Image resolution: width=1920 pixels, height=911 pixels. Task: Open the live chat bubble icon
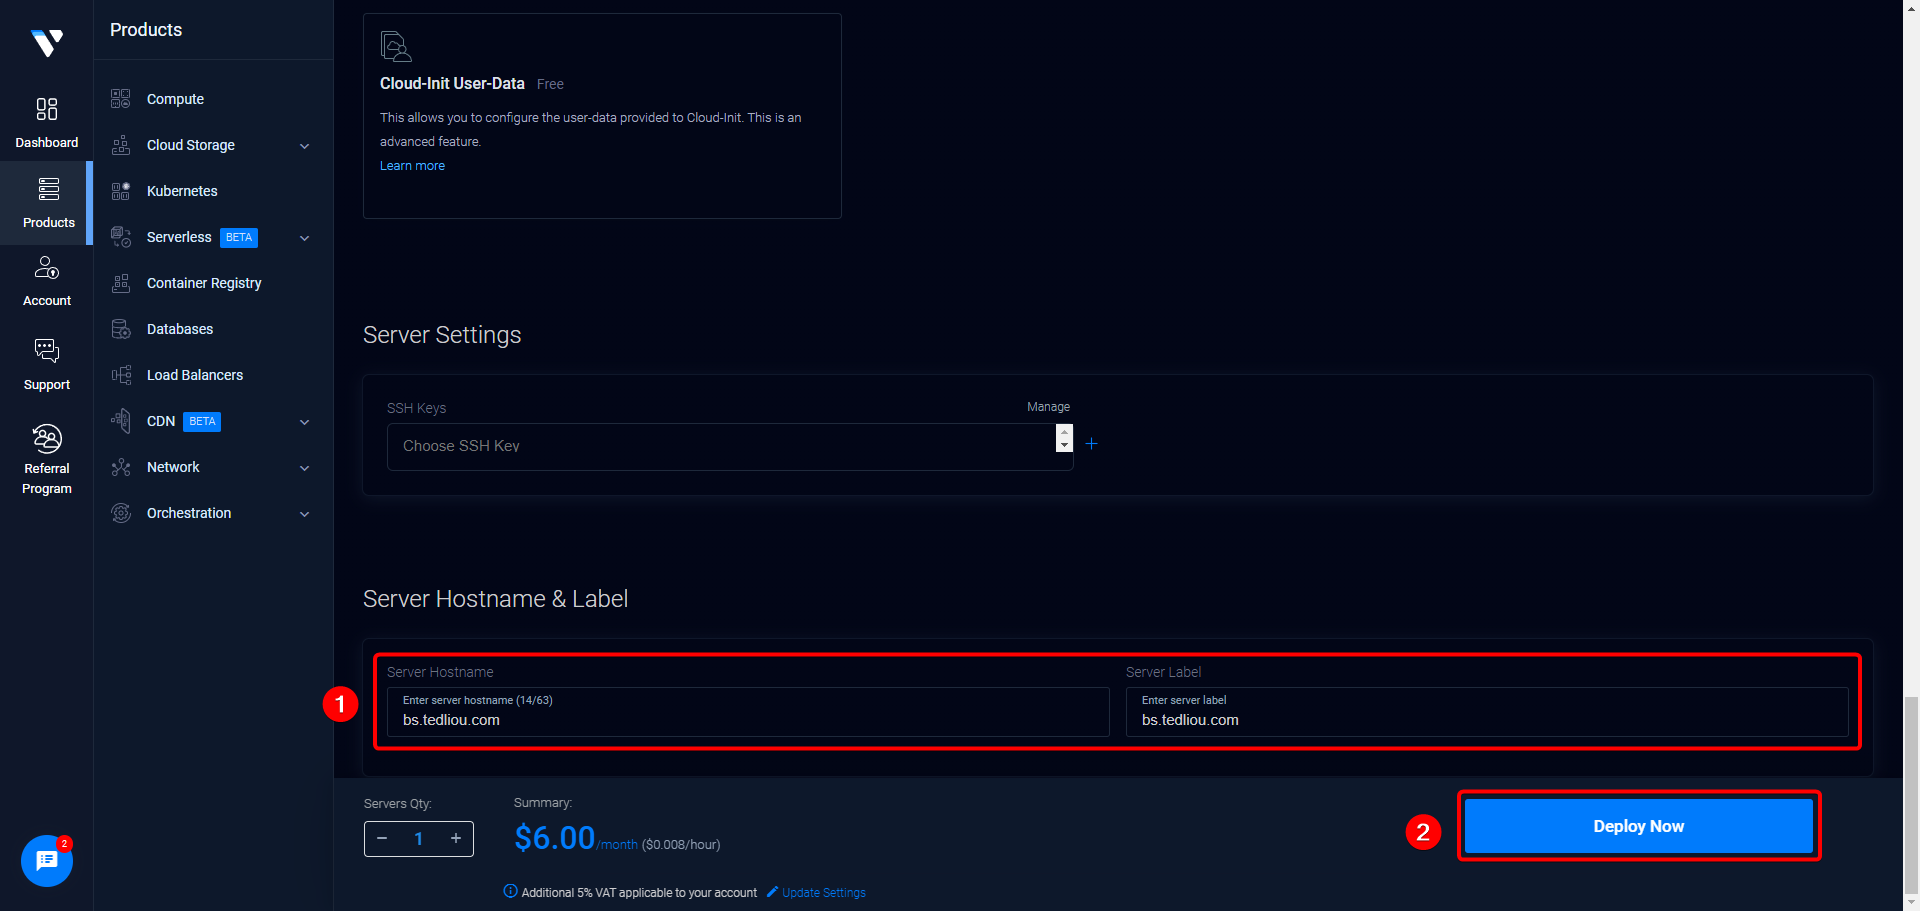(47, 860)
